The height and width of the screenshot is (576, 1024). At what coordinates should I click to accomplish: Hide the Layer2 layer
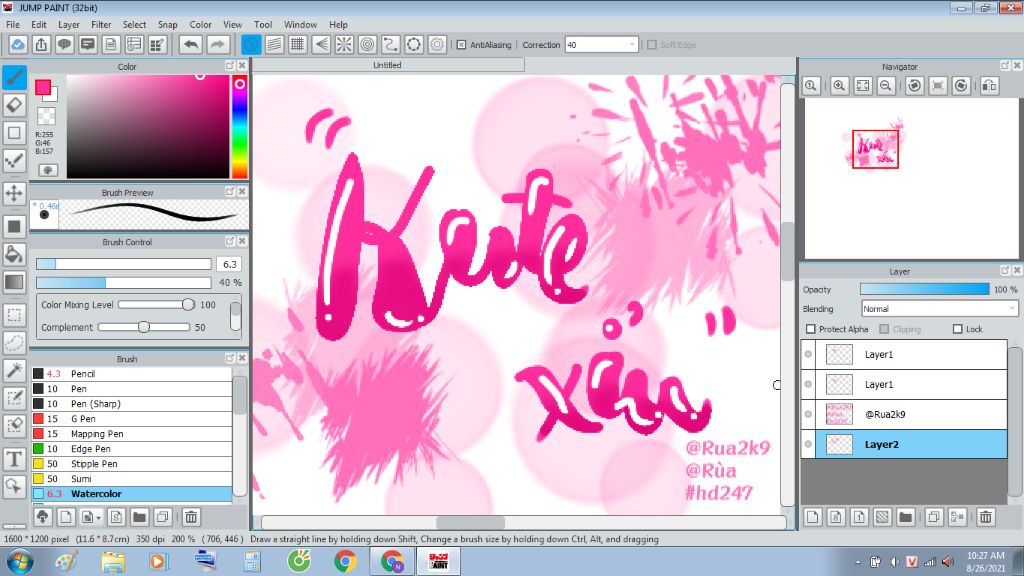(x=808, y=444)
